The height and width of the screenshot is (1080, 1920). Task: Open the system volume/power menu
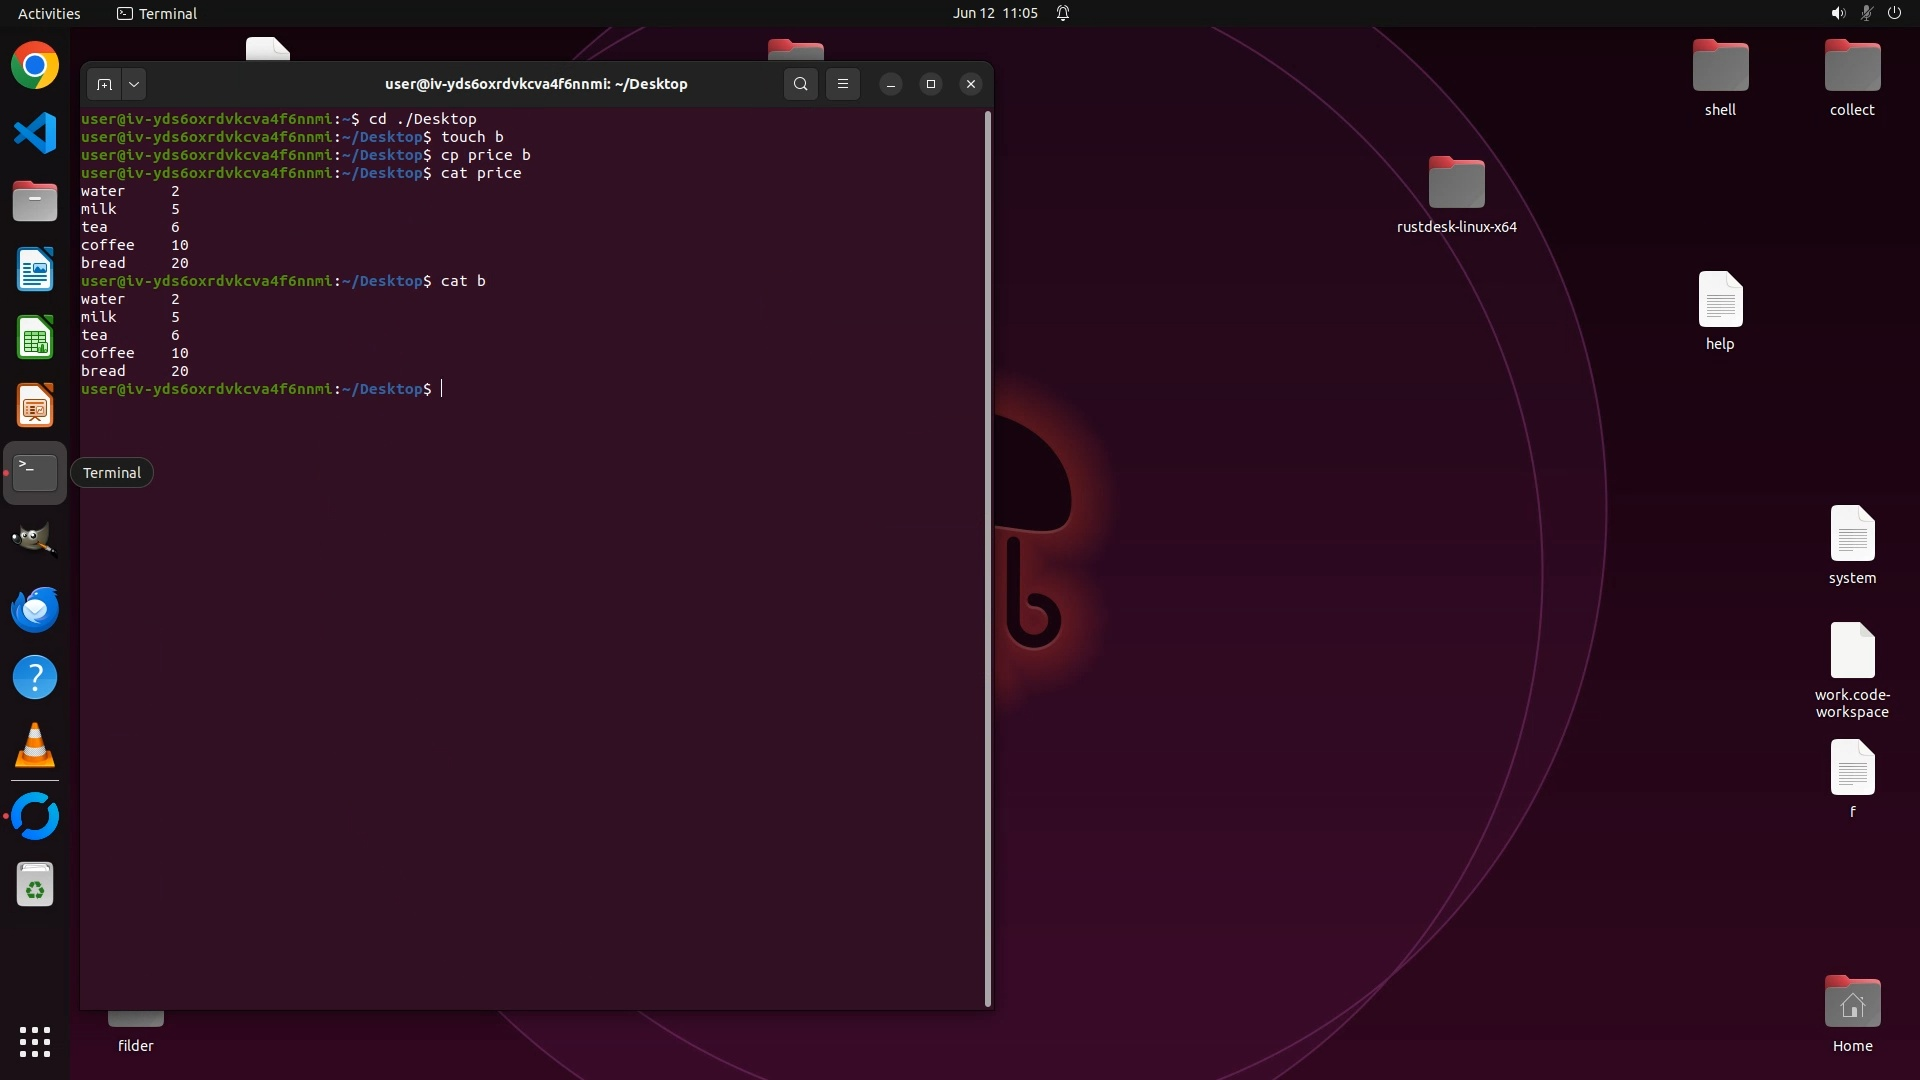pyautogui.click(x=1865, y=13)
